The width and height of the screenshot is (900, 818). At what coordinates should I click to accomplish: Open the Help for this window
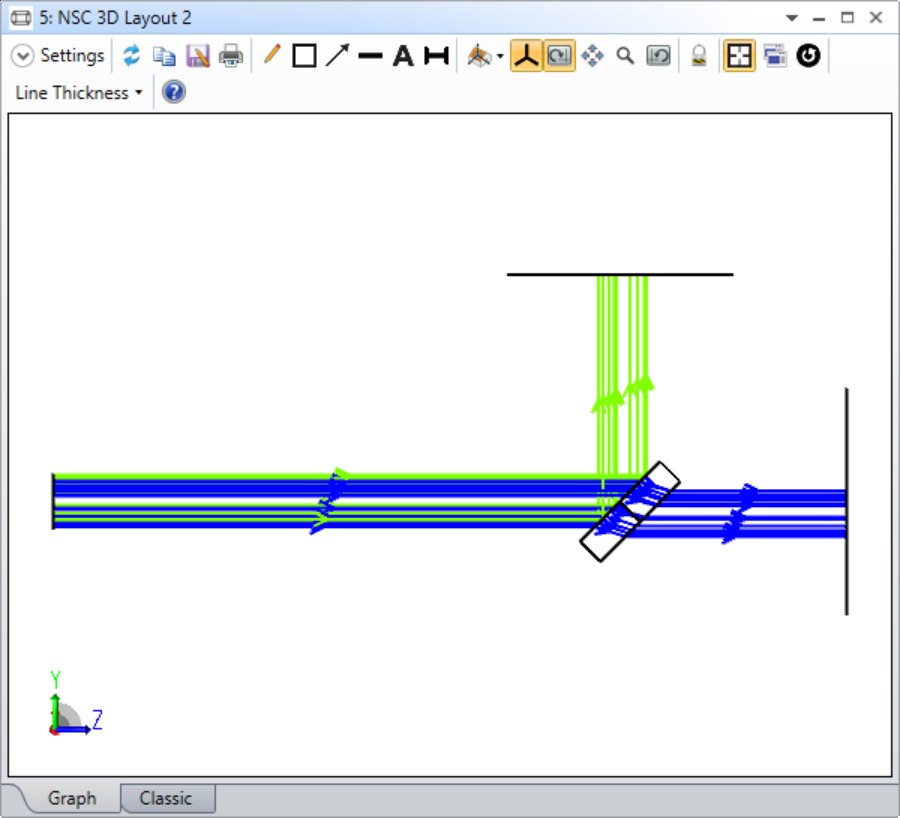coord(173,91)
